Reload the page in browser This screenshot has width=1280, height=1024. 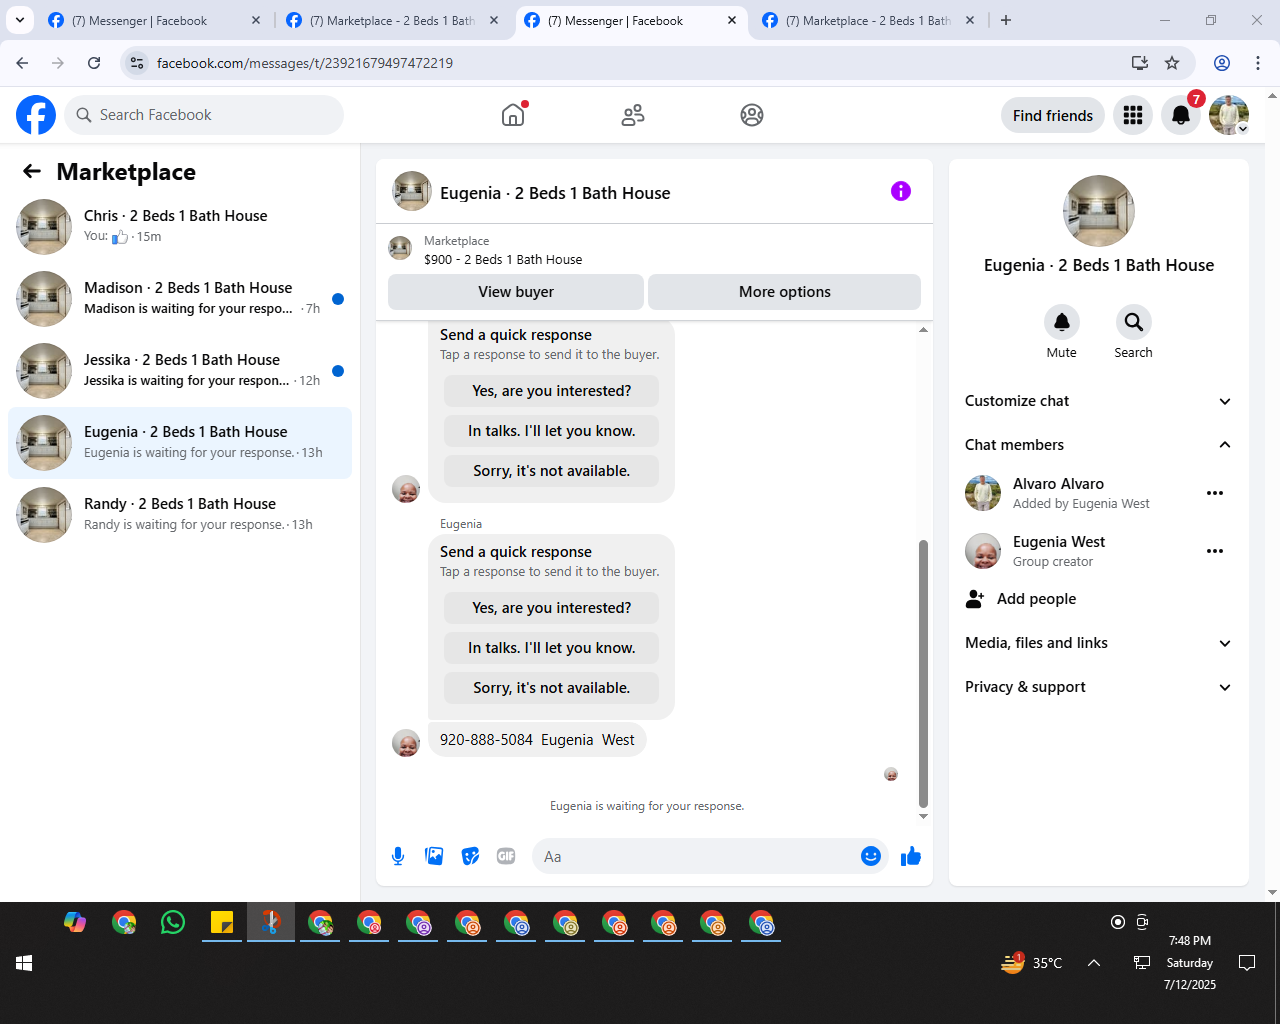click(94, 63)
